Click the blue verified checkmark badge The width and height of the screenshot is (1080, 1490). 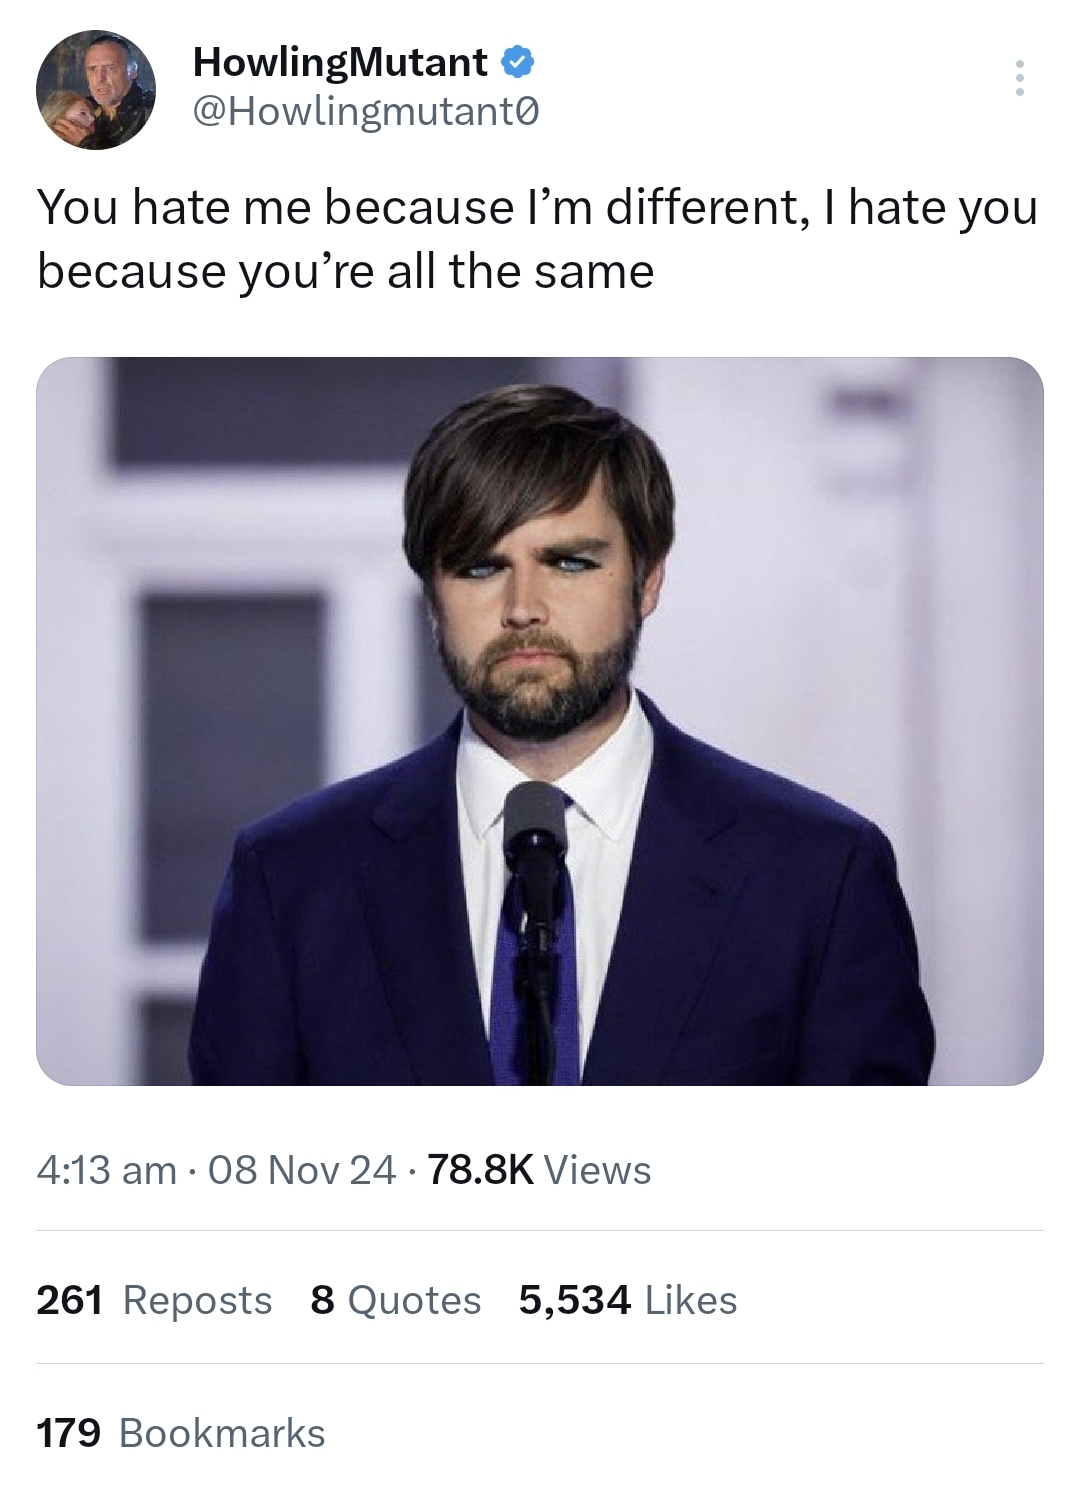(517, 63)
